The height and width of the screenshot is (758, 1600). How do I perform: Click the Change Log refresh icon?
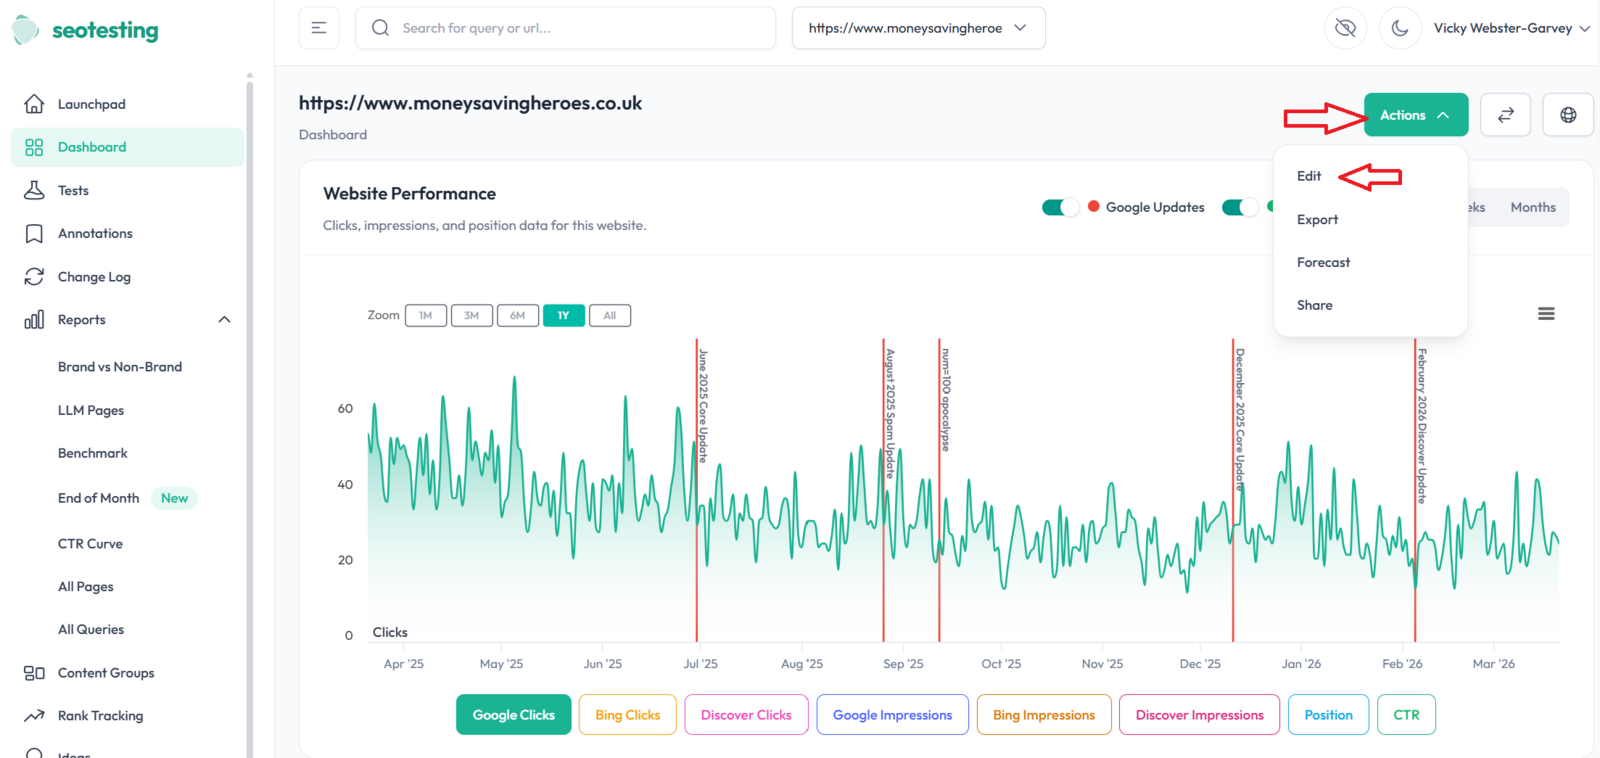[34, 277]
